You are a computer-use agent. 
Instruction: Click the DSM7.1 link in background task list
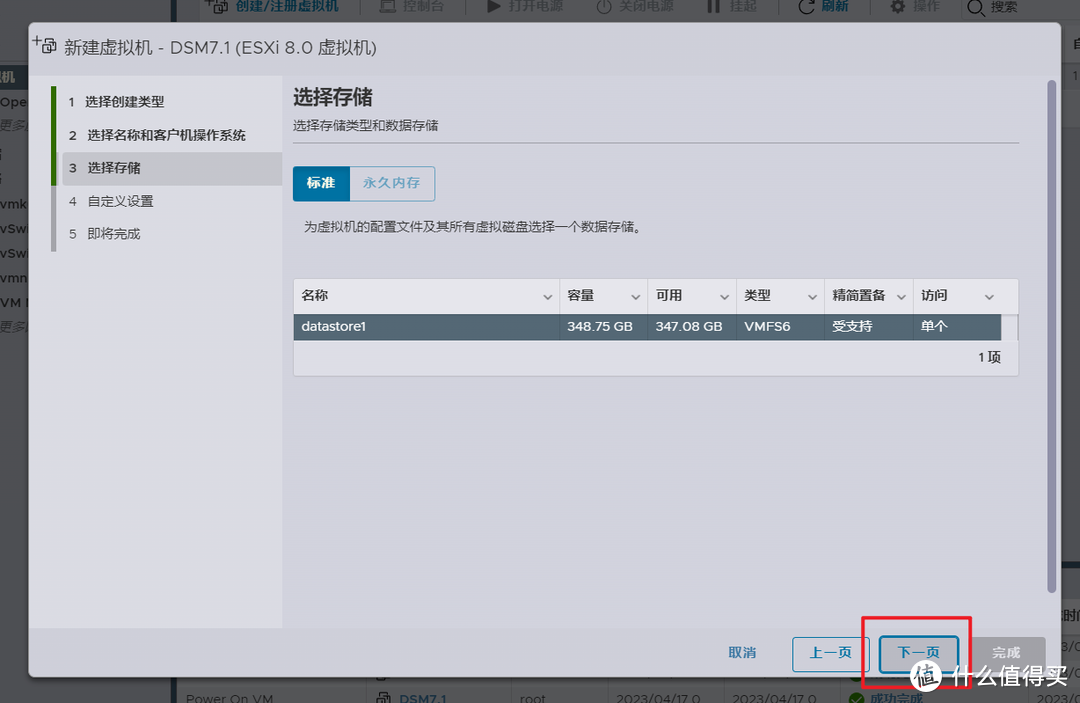click(423, 697)
